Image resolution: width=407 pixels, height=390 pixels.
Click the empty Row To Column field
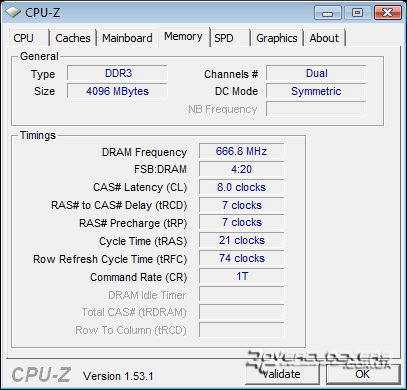(242, 330)
